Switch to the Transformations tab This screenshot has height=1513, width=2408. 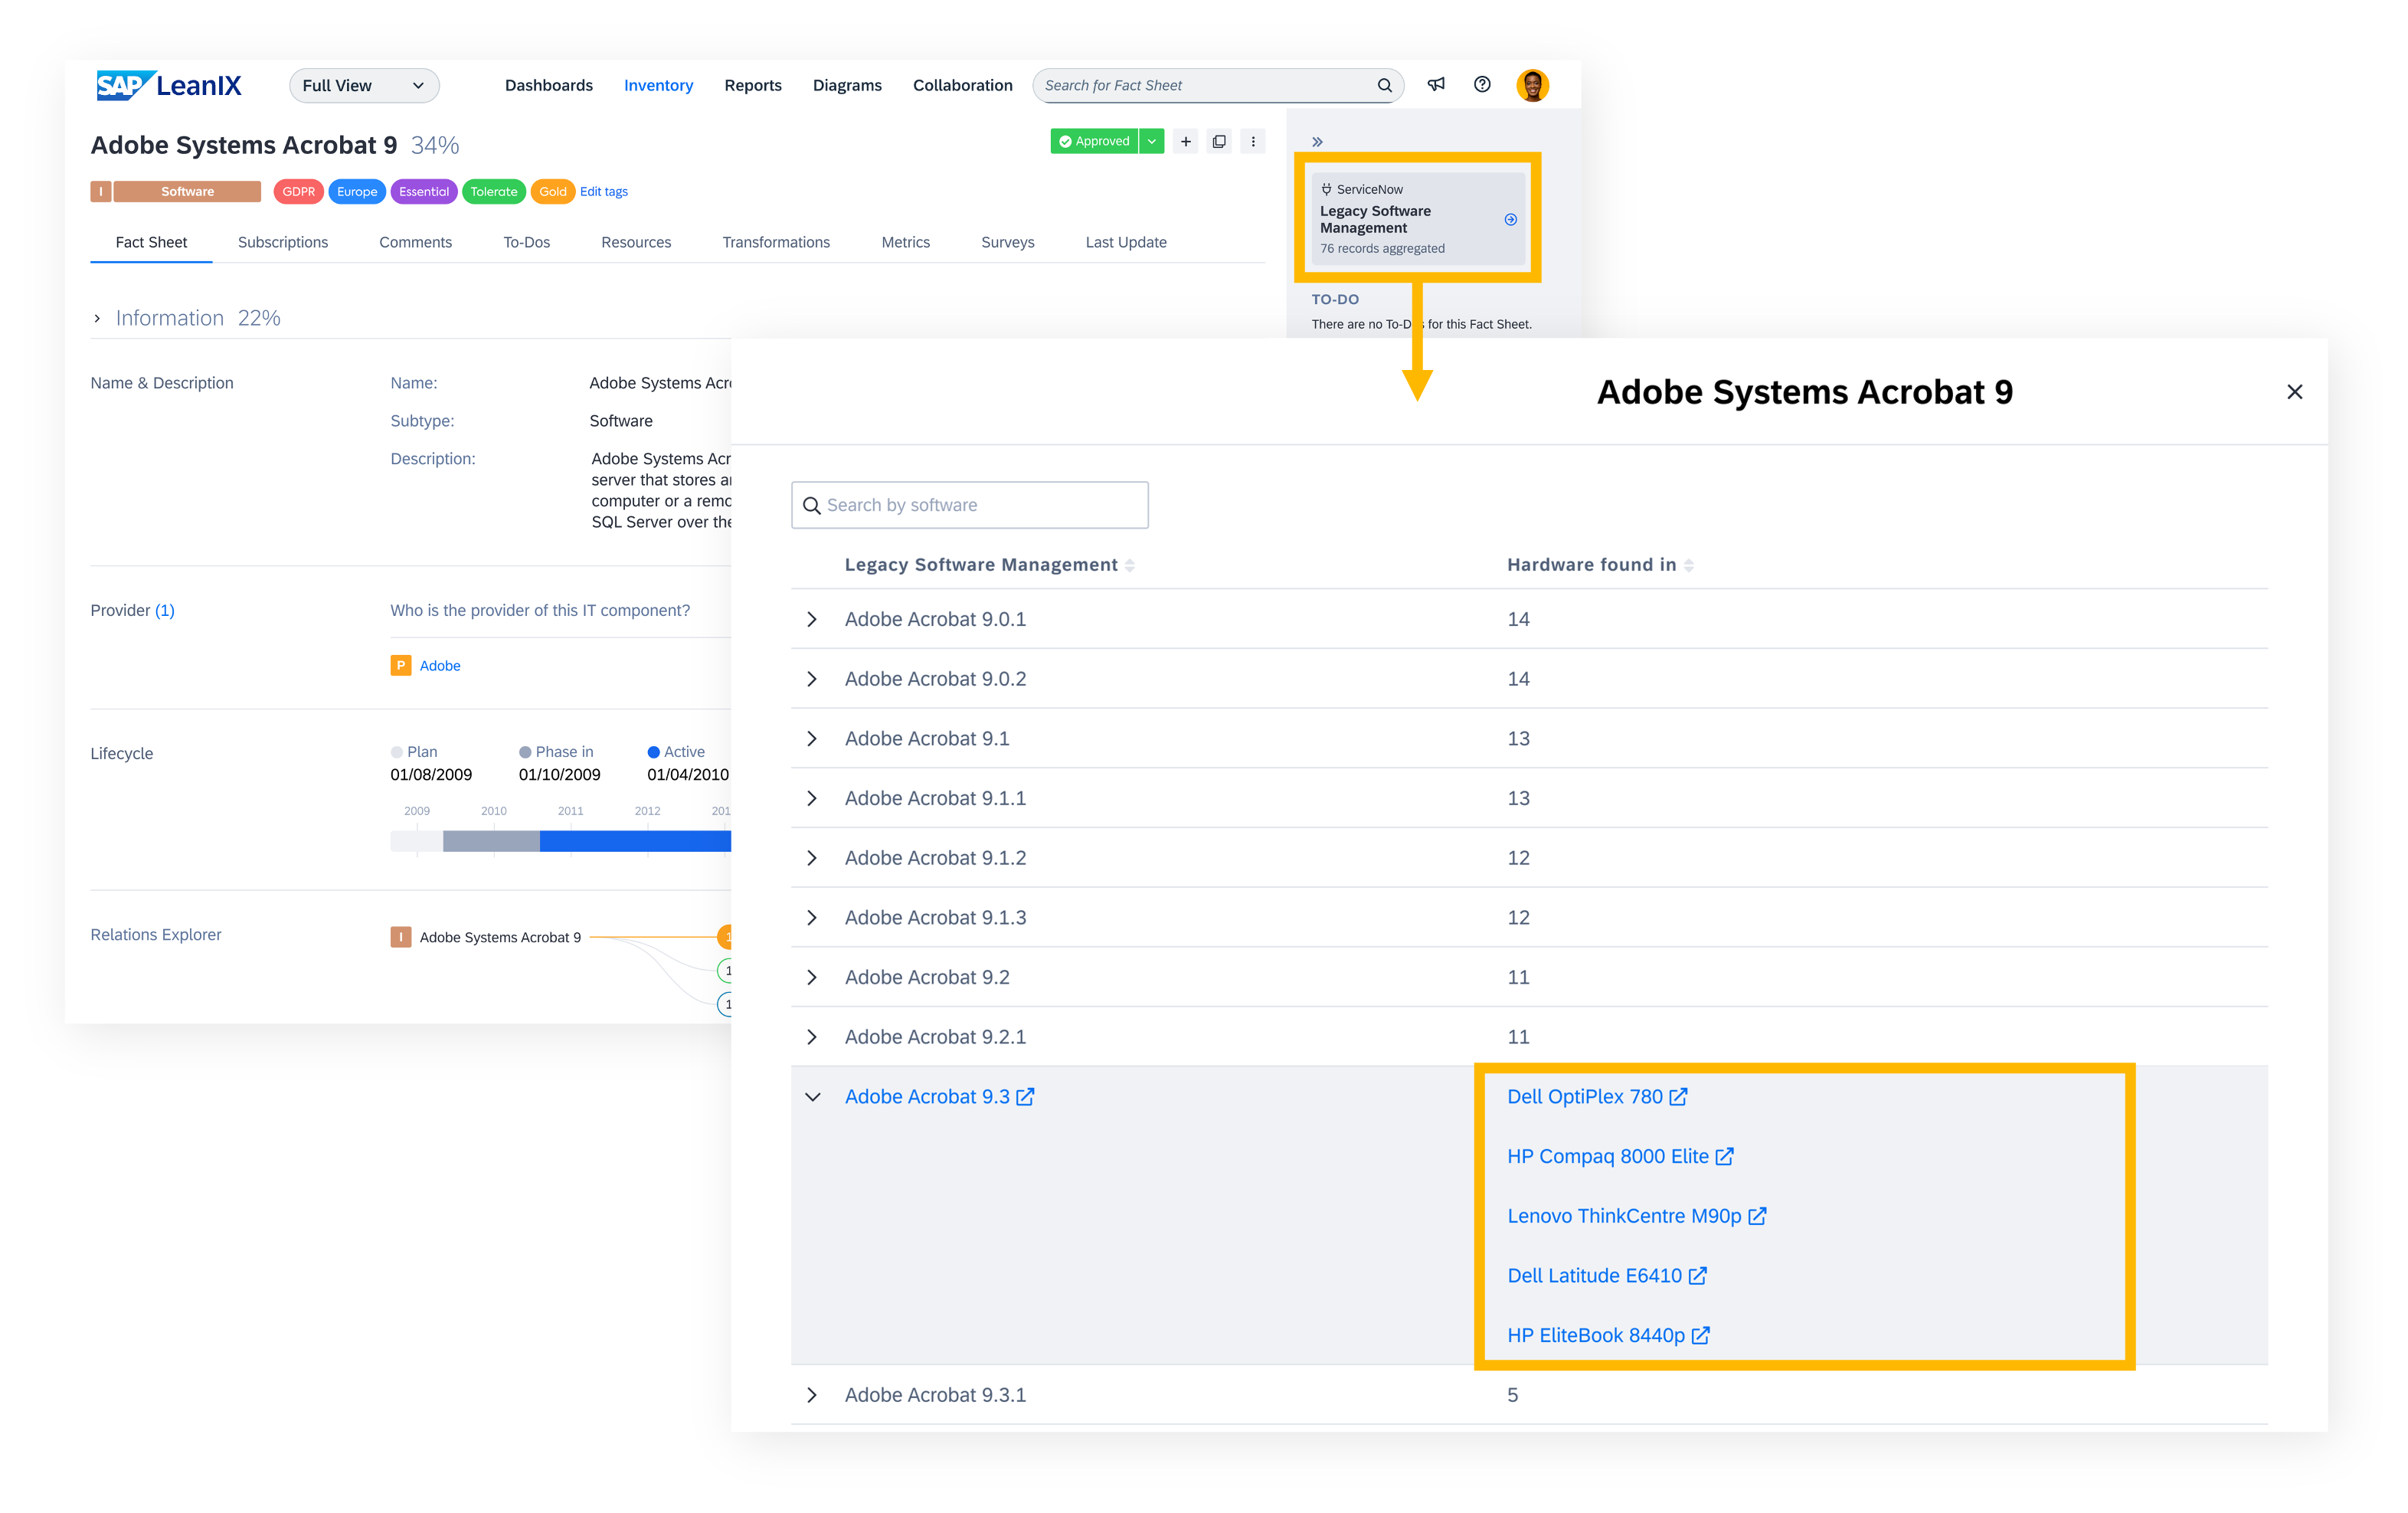pos(776,242)
